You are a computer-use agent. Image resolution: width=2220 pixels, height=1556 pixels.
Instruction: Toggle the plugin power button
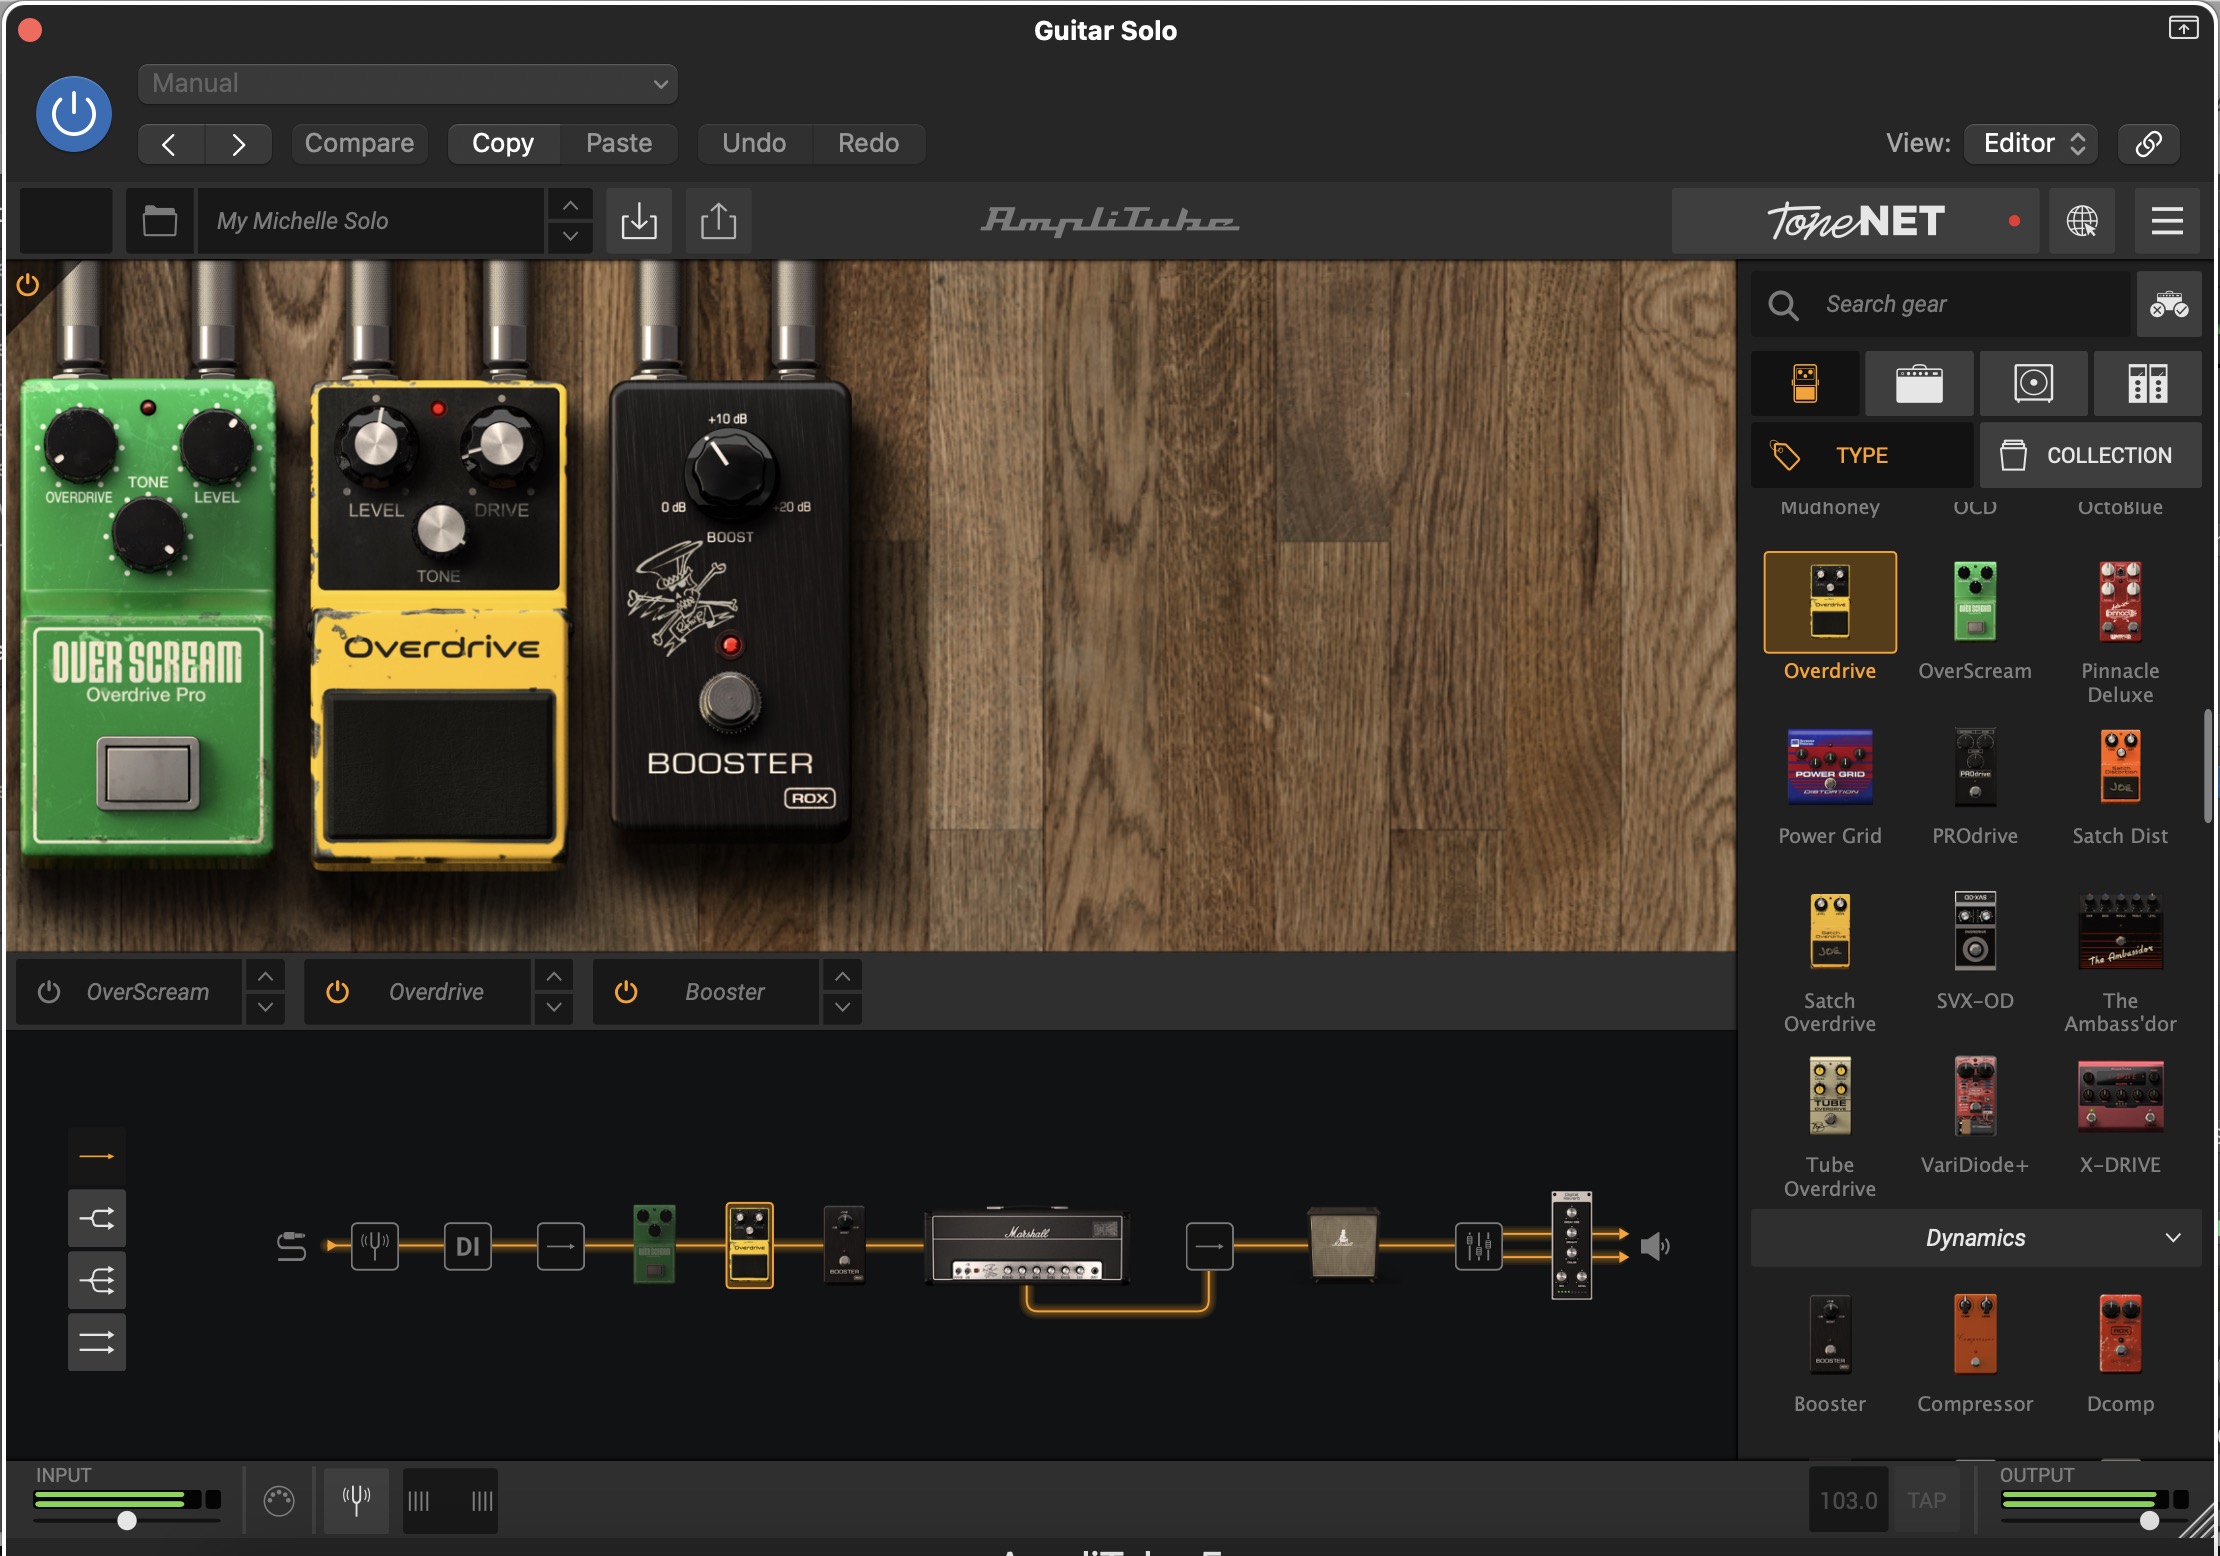coord(73,114)
